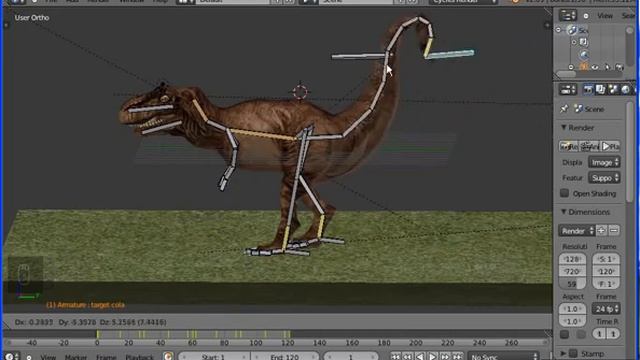This screenshot has height=360, width=640.
Task: Click the resolution Y field showing 720
Action: click(572, 271)
